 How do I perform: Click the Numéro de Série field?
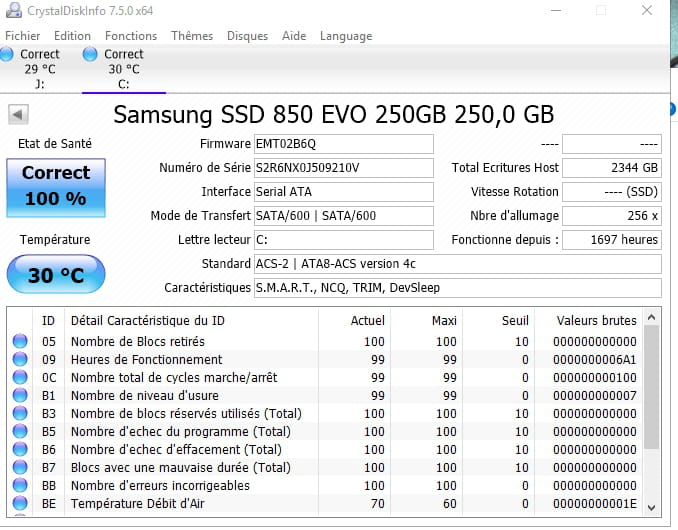pos(343,168)
